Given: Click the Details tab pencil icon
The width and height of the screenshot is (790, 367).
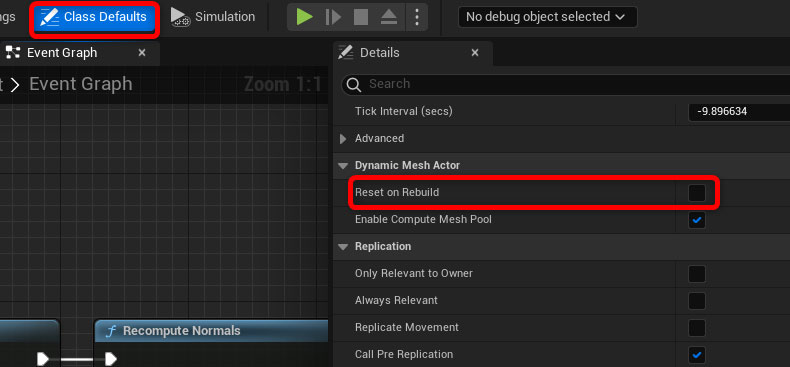Looking at the screenshot, I should [345, 52].
